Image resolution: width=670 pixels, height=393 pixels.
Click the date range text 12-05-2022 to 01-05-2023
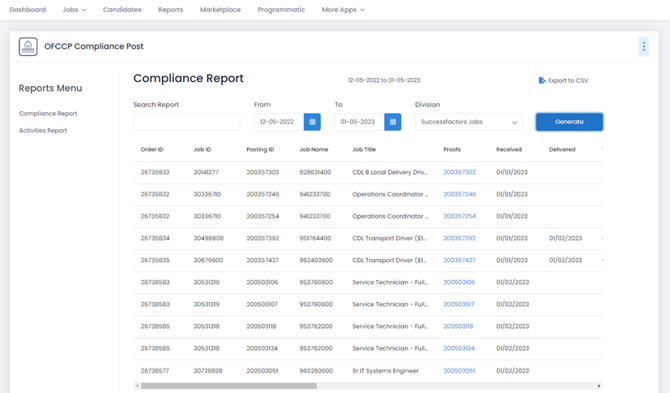tap(384, 80)
